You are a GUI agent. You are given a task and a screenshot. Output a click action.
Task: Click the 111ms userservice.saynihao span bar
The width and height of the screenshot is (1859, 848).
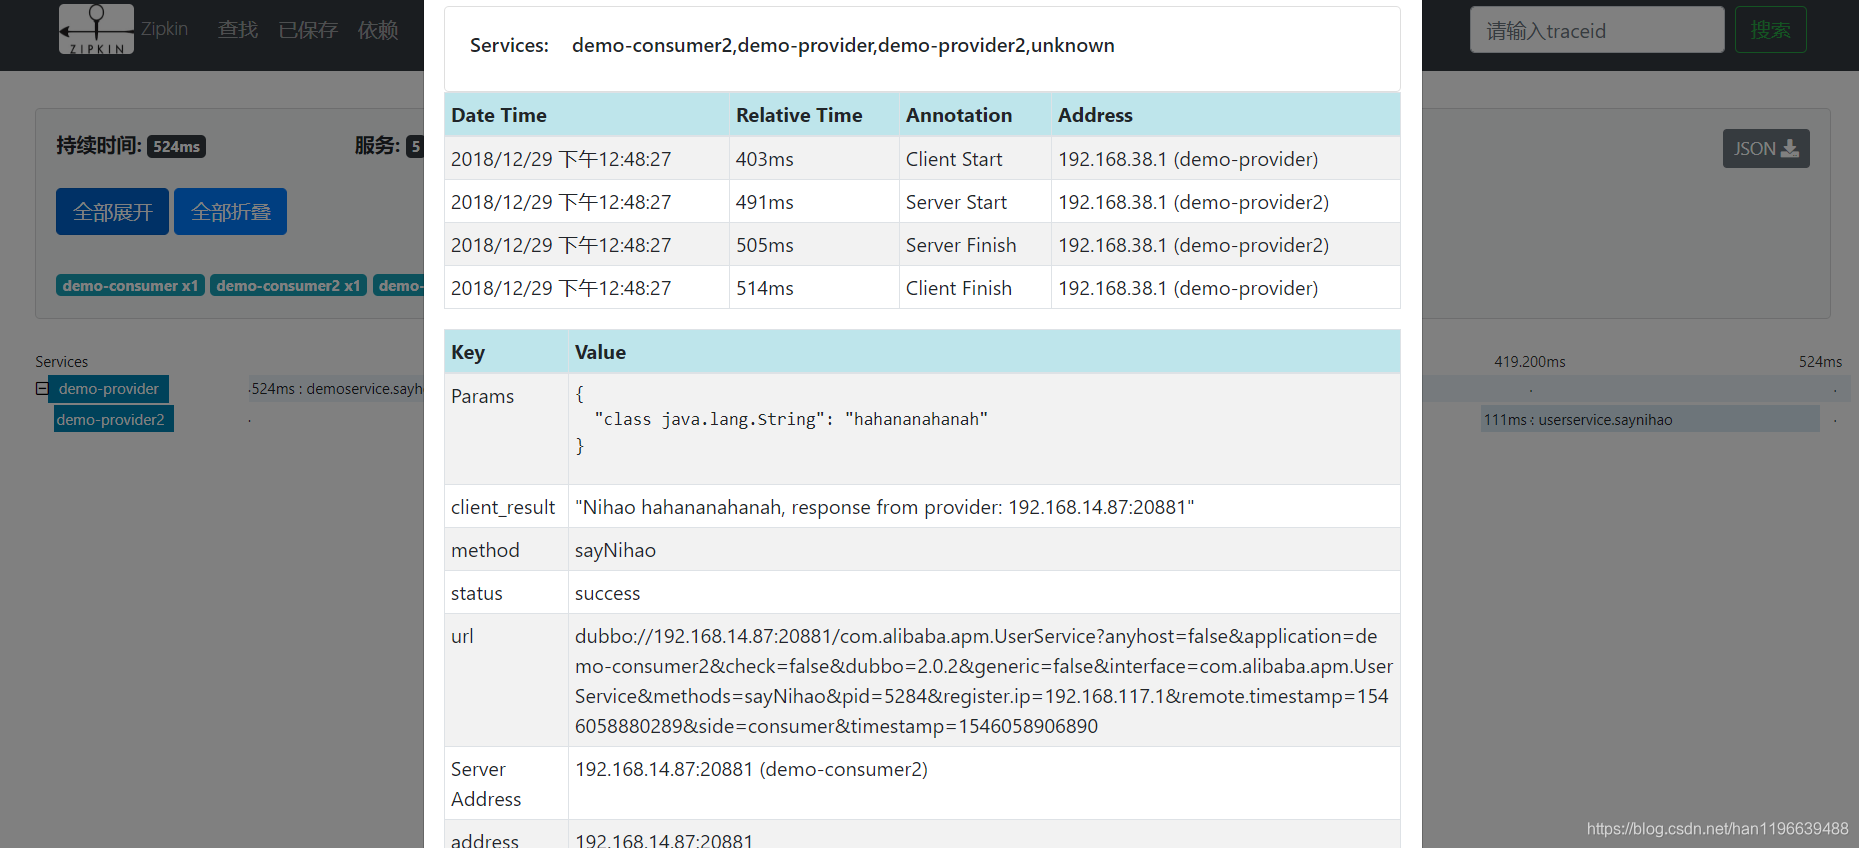pos(1650,420)
